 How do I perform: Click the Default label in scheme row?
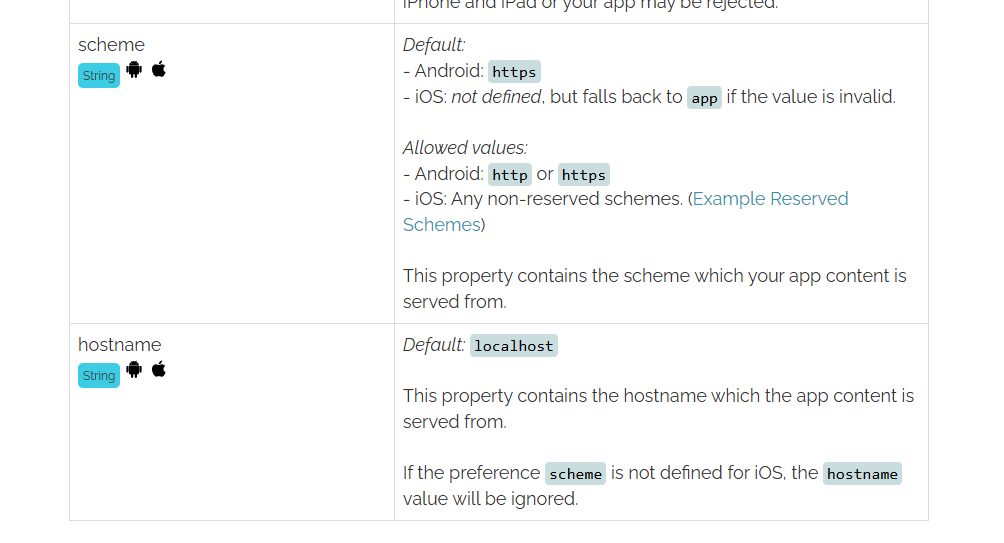[x=433, y=45]
